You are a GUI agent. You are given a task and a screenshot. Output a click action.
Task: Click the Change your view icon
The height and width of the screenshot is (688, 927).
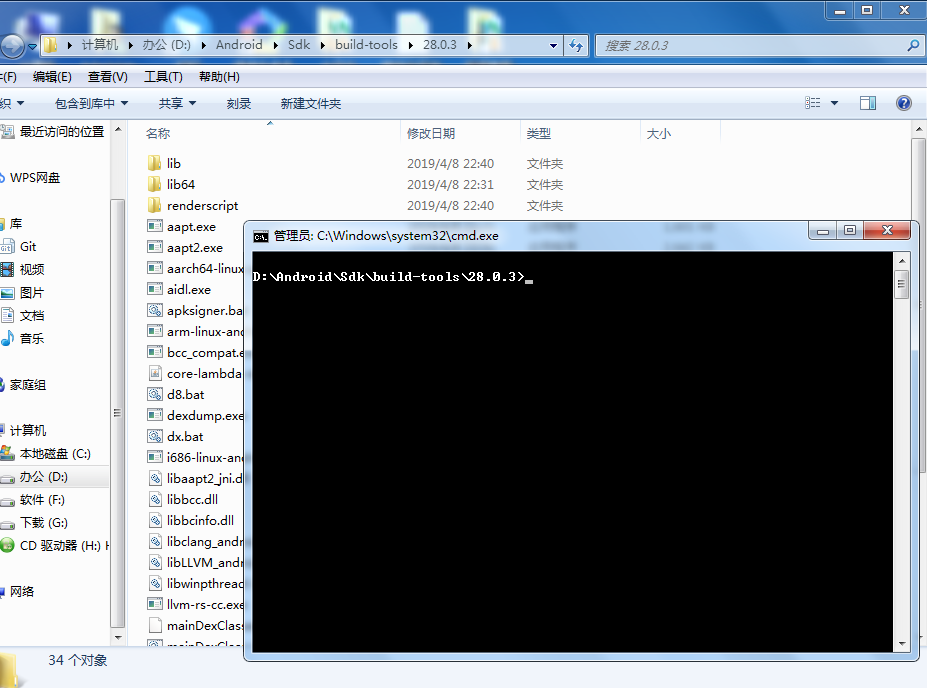[x=814, y=102]
